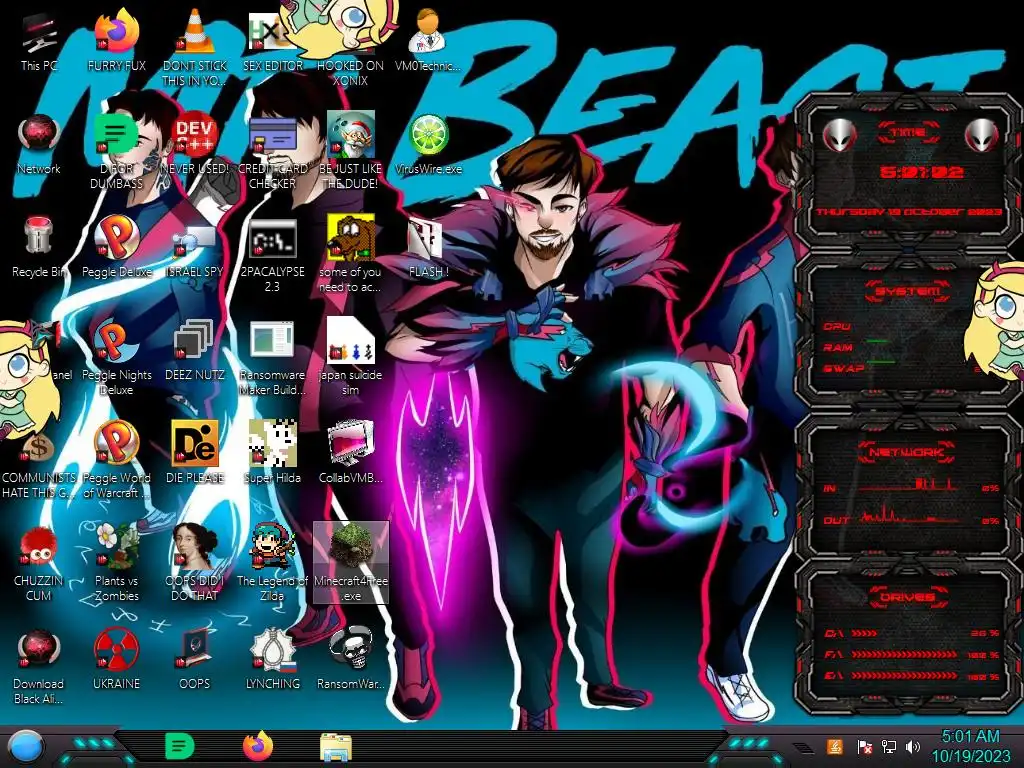Image resolution: width=1024 pixels, height=768 pixels.
Task: Open File Explorer from the taskbar
Action: point(336,747)
